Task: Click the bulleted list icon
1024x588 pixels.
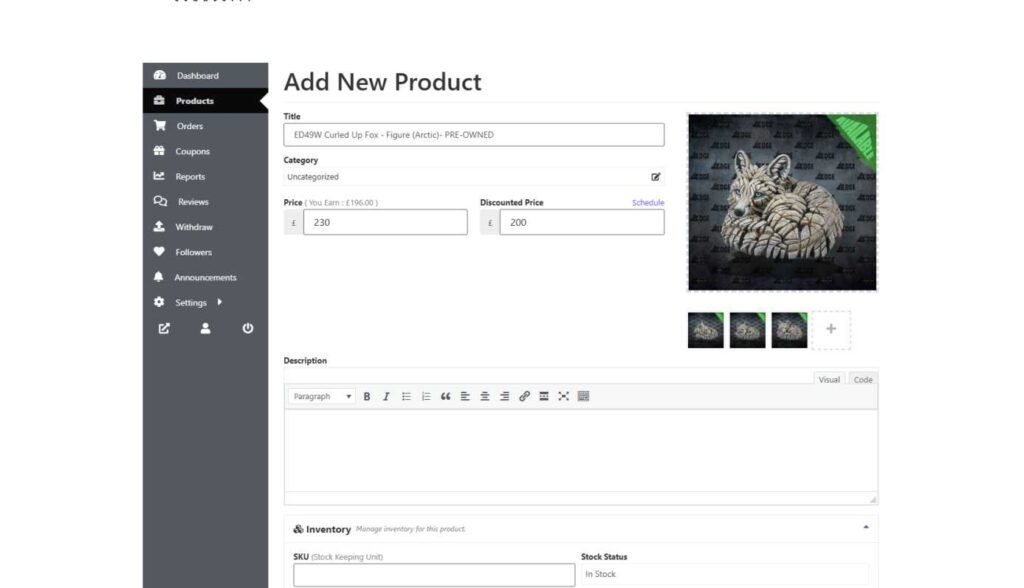Action: (406, 397)
